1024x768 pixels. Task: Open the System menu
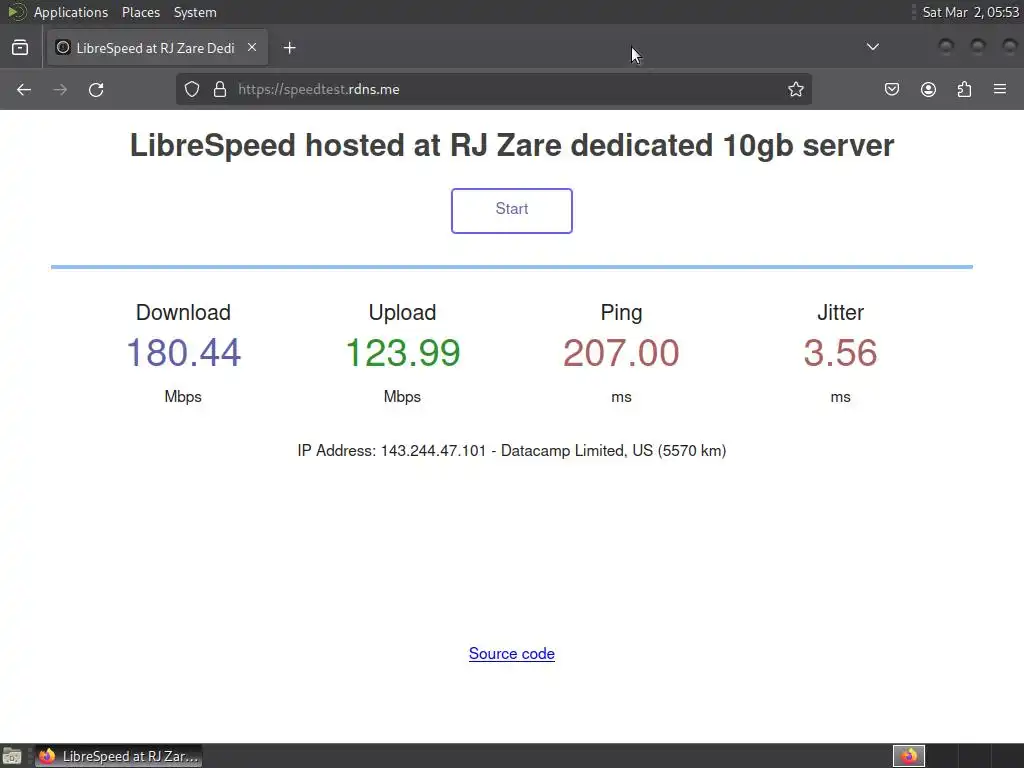(x=195, y=12)
